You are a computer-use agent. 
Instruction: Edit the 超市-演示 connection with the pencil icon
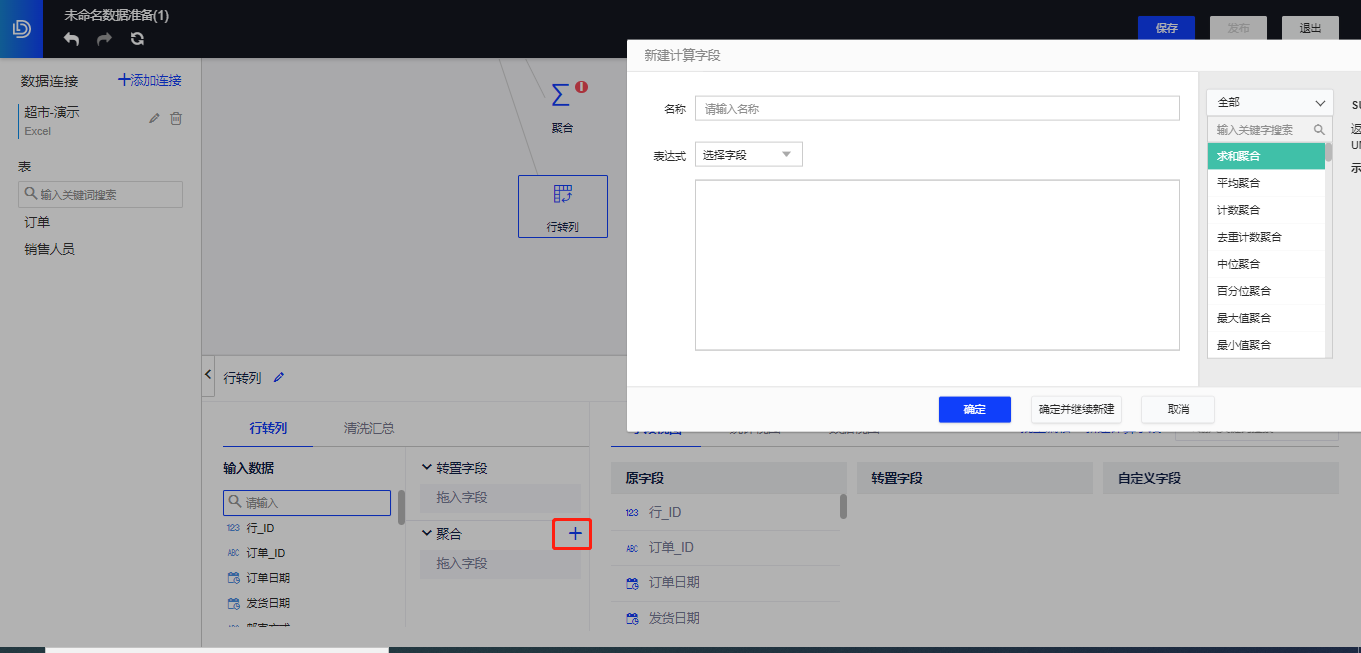point(153,118)
